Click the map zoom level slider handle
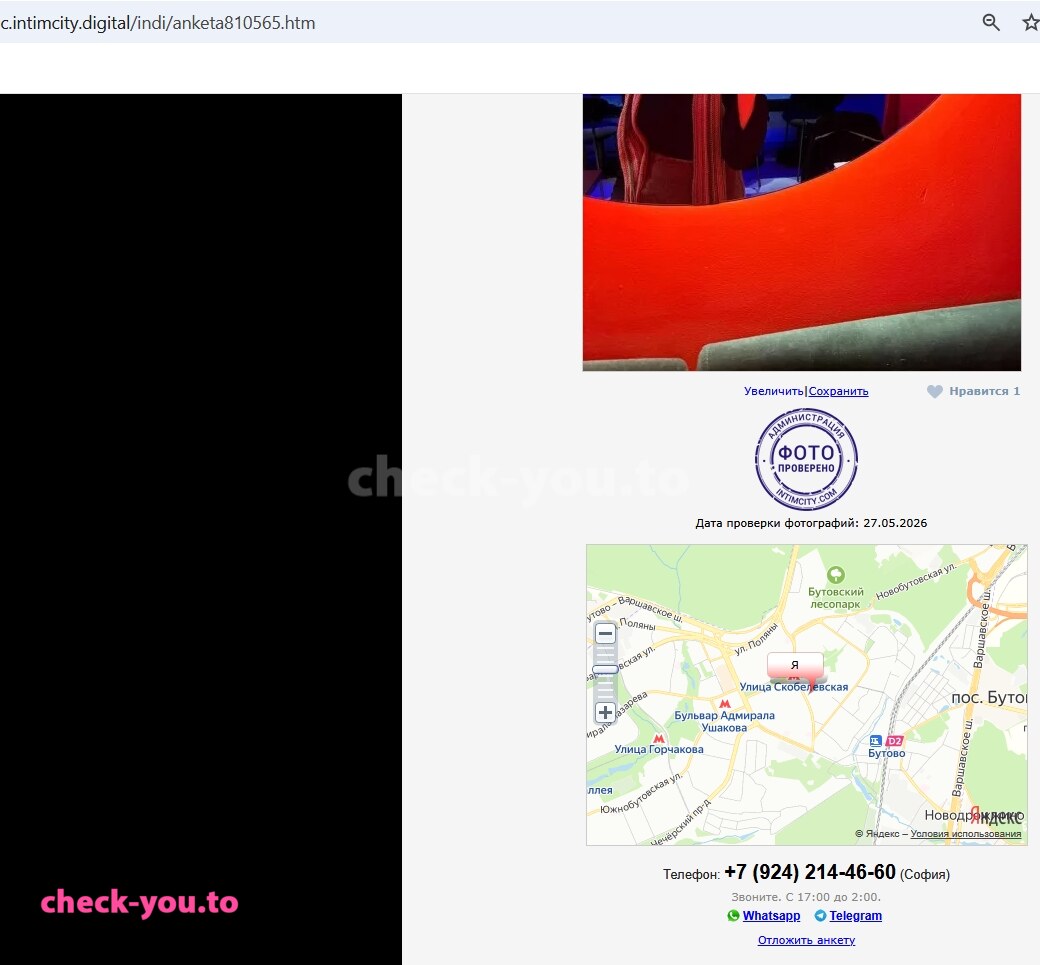The height and width of the screenshot is (965, 1040). 605,669
